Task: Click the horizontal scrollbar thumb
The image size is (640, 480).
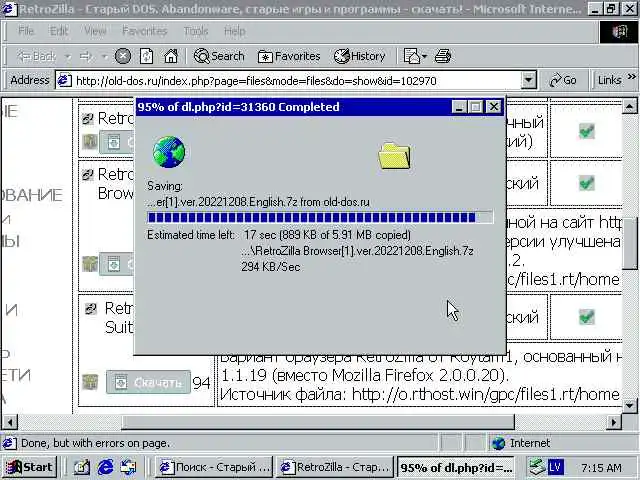Action: [318, 422]
